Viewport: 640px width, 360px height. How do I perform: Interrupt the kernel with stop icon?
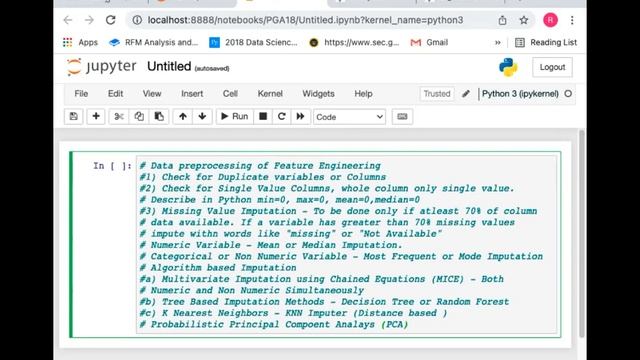click(x=263, y=117)
